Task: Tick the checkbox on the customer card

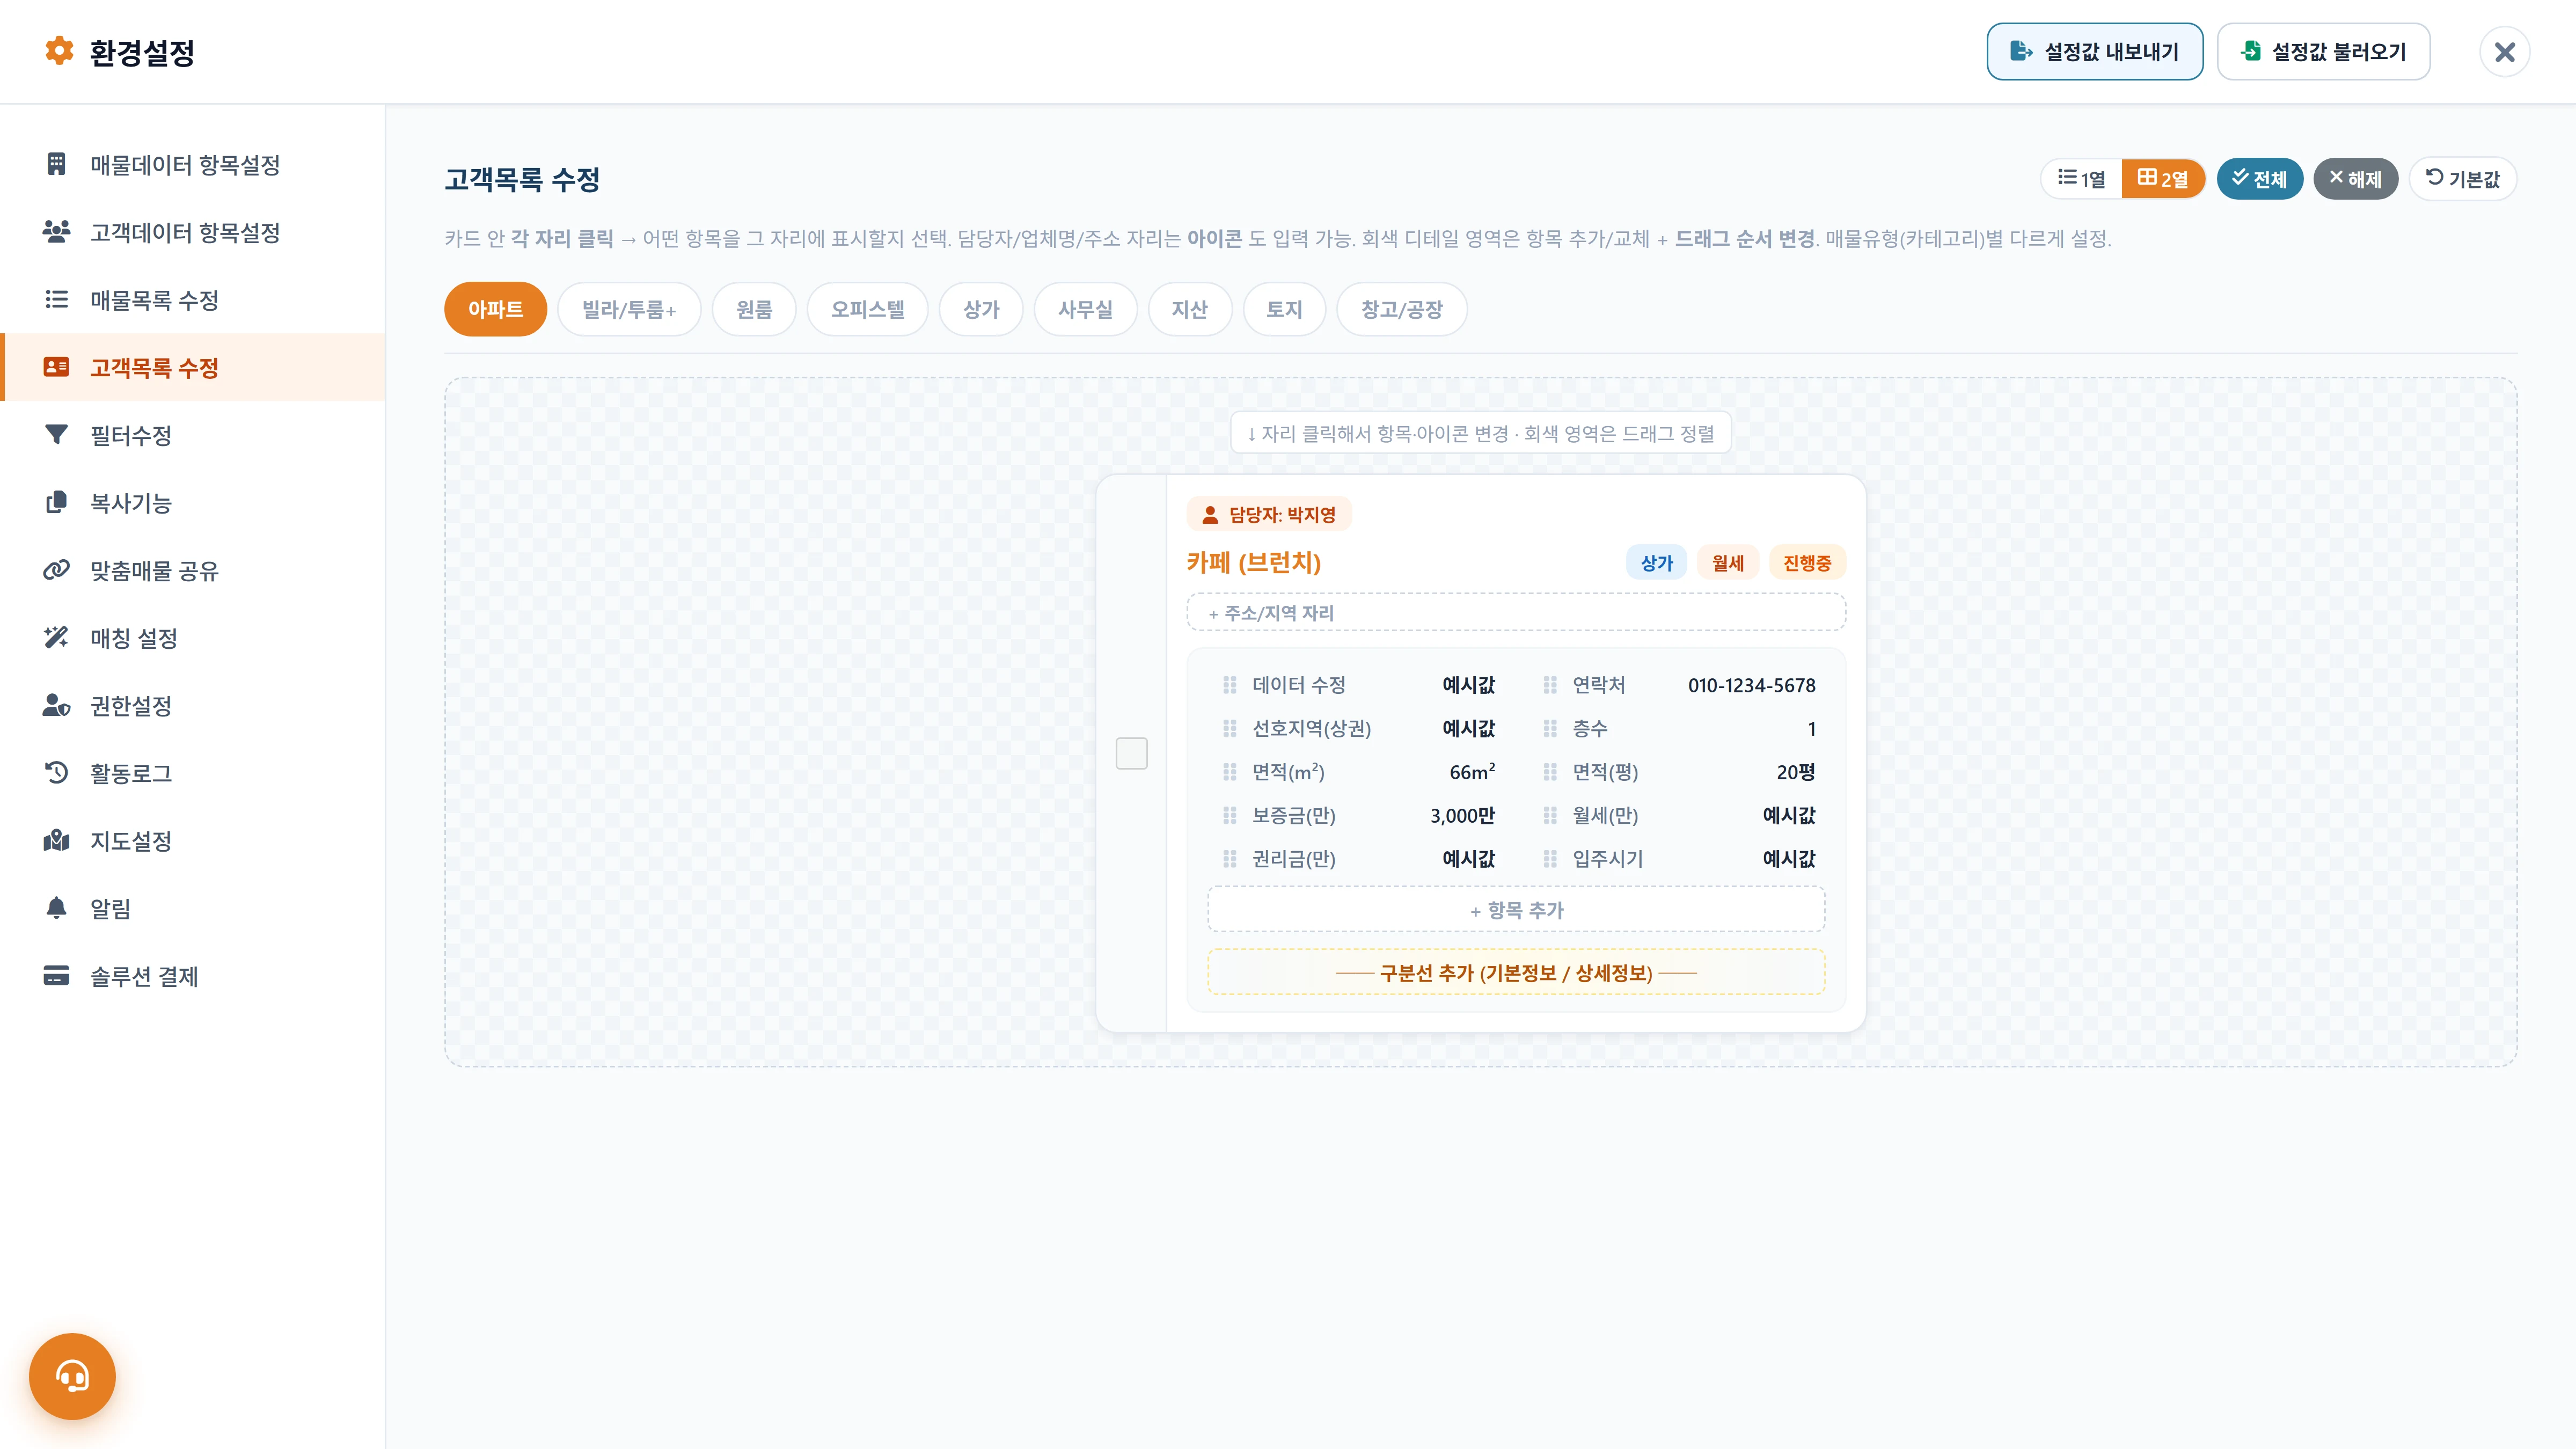Action: (1131, 753)
